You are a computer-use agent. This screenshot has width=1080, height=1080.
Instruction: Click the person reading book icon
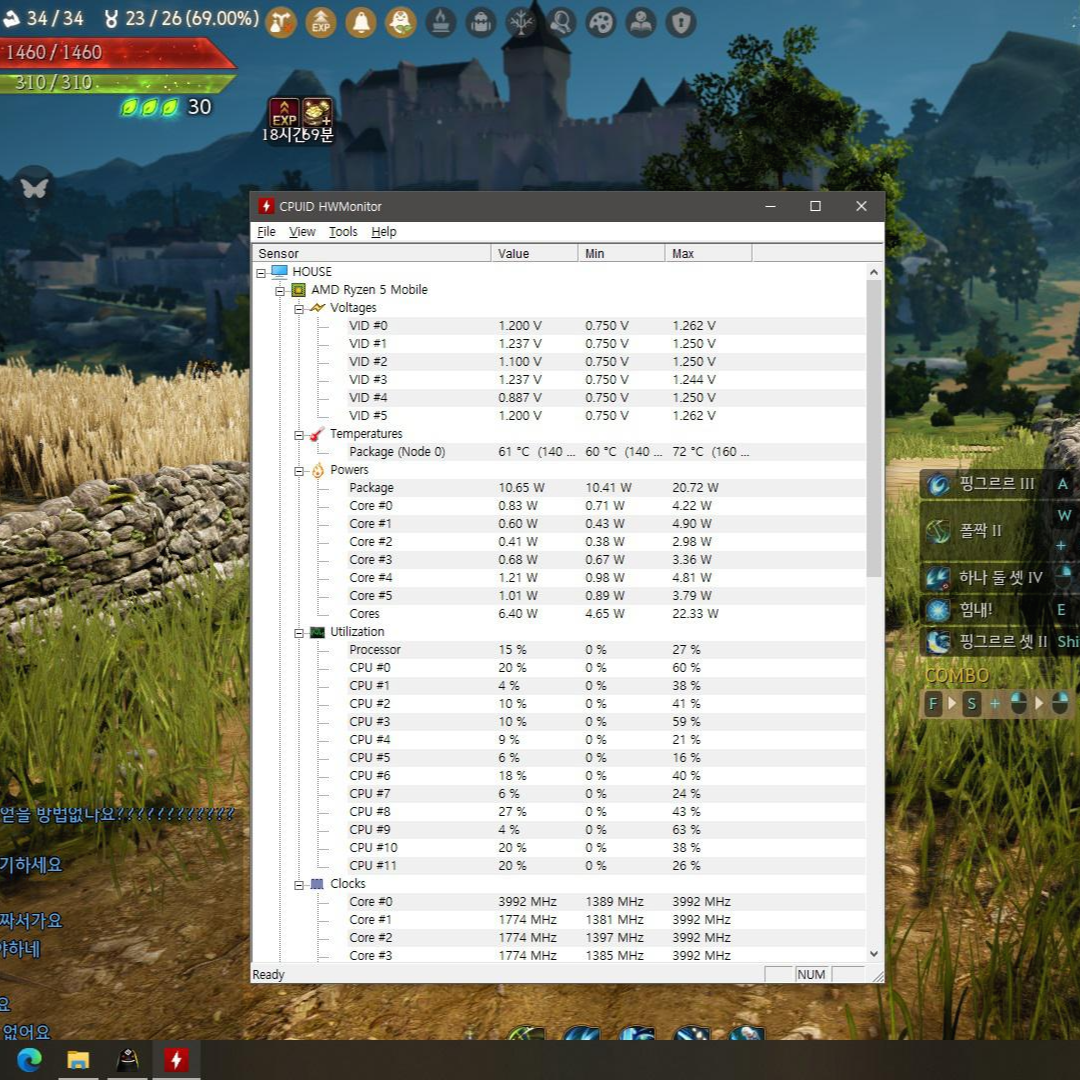641,23
